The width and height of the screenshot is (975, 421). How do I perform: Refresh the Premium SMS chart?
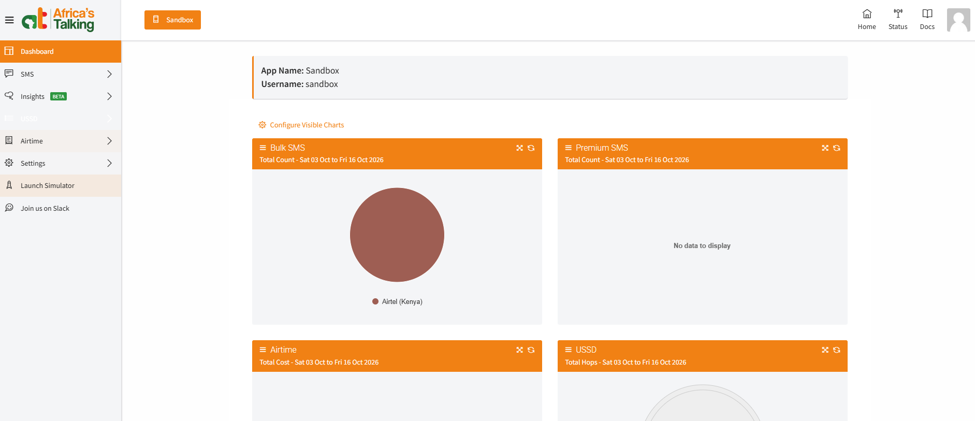pyautogui.click(x=836, y=148)
